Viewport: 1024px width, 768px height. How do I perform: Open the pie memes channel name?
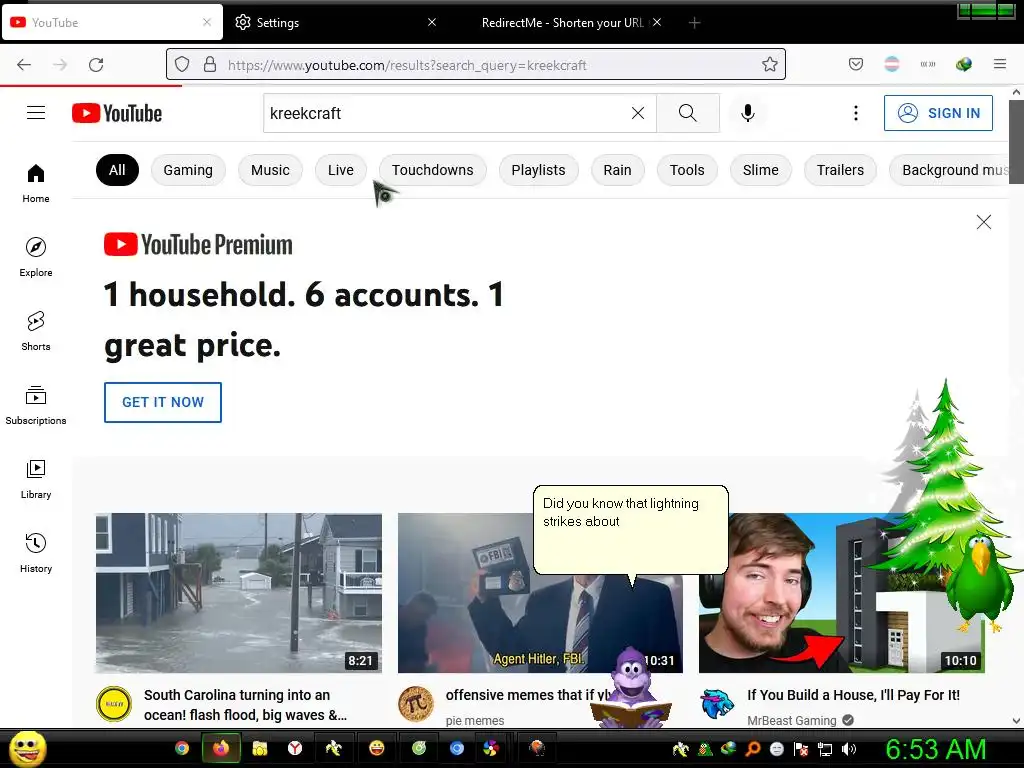[475, 720]
